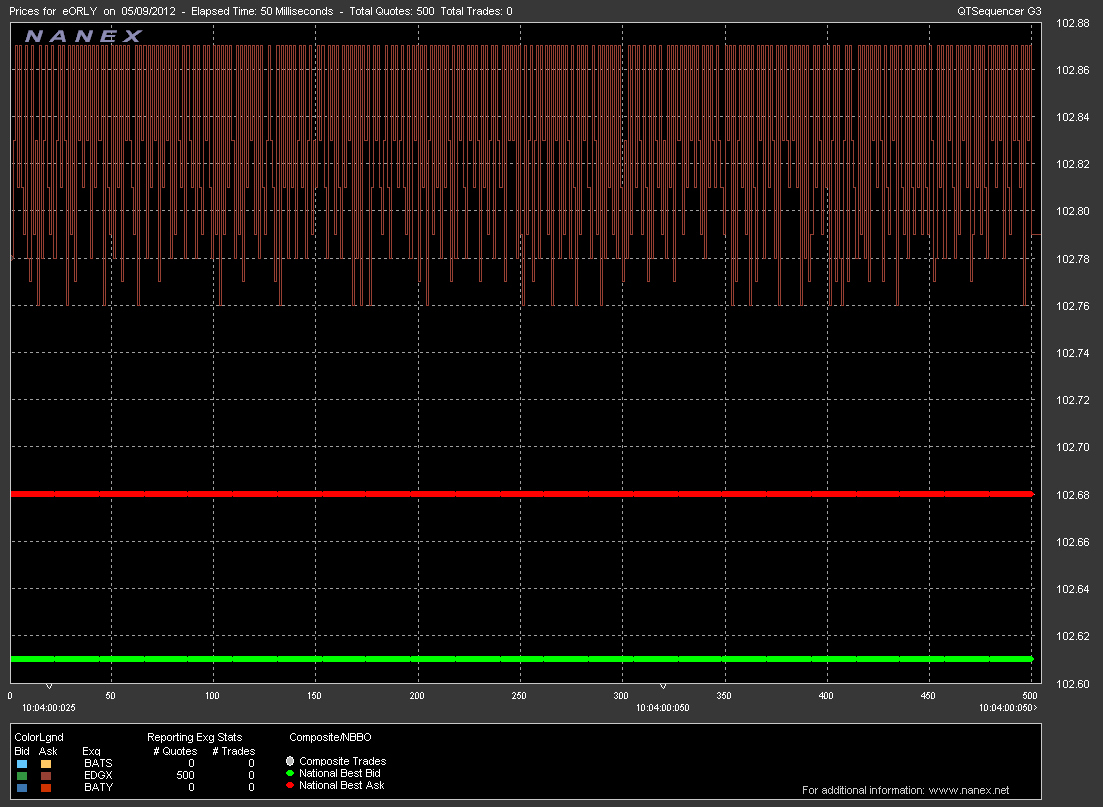Click the 250 tick label on x-axis

pos(518,696)
